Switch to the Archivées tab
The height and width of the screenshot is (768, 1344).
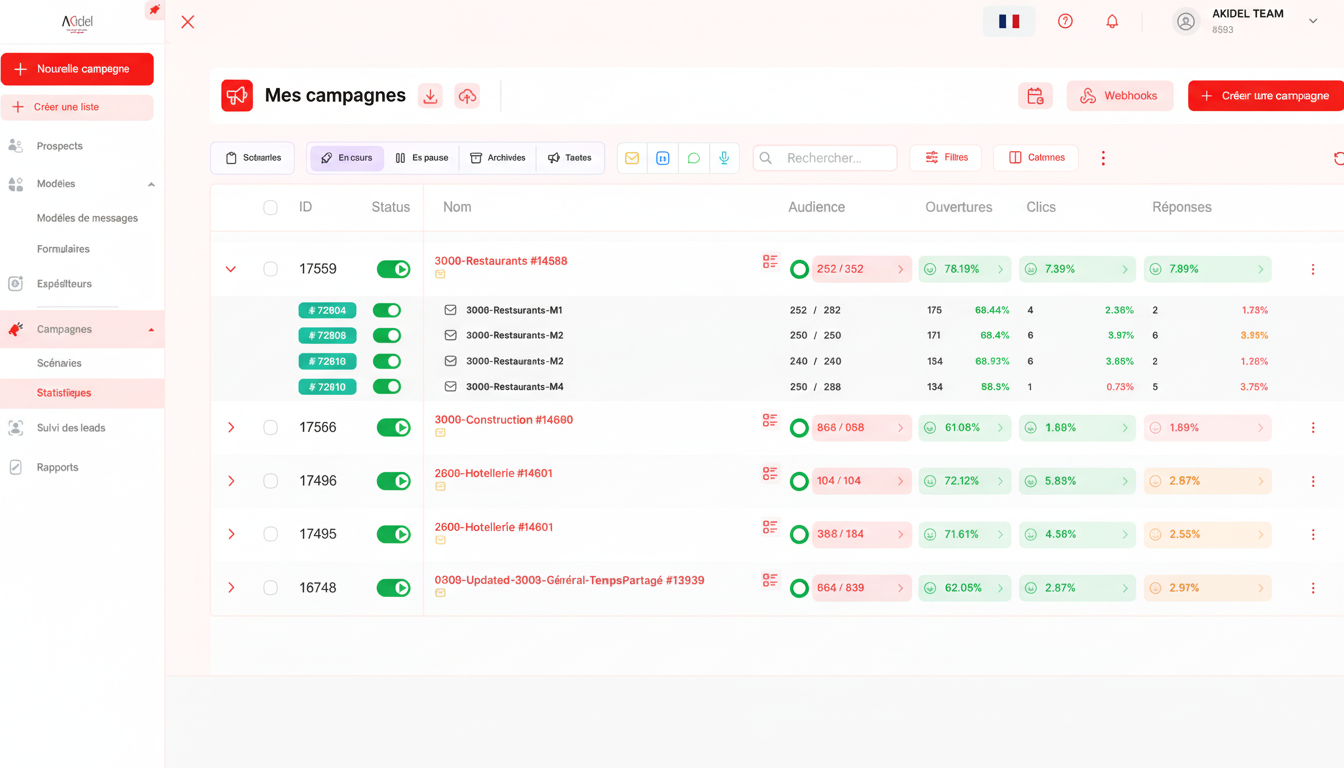tap(497, 158)
